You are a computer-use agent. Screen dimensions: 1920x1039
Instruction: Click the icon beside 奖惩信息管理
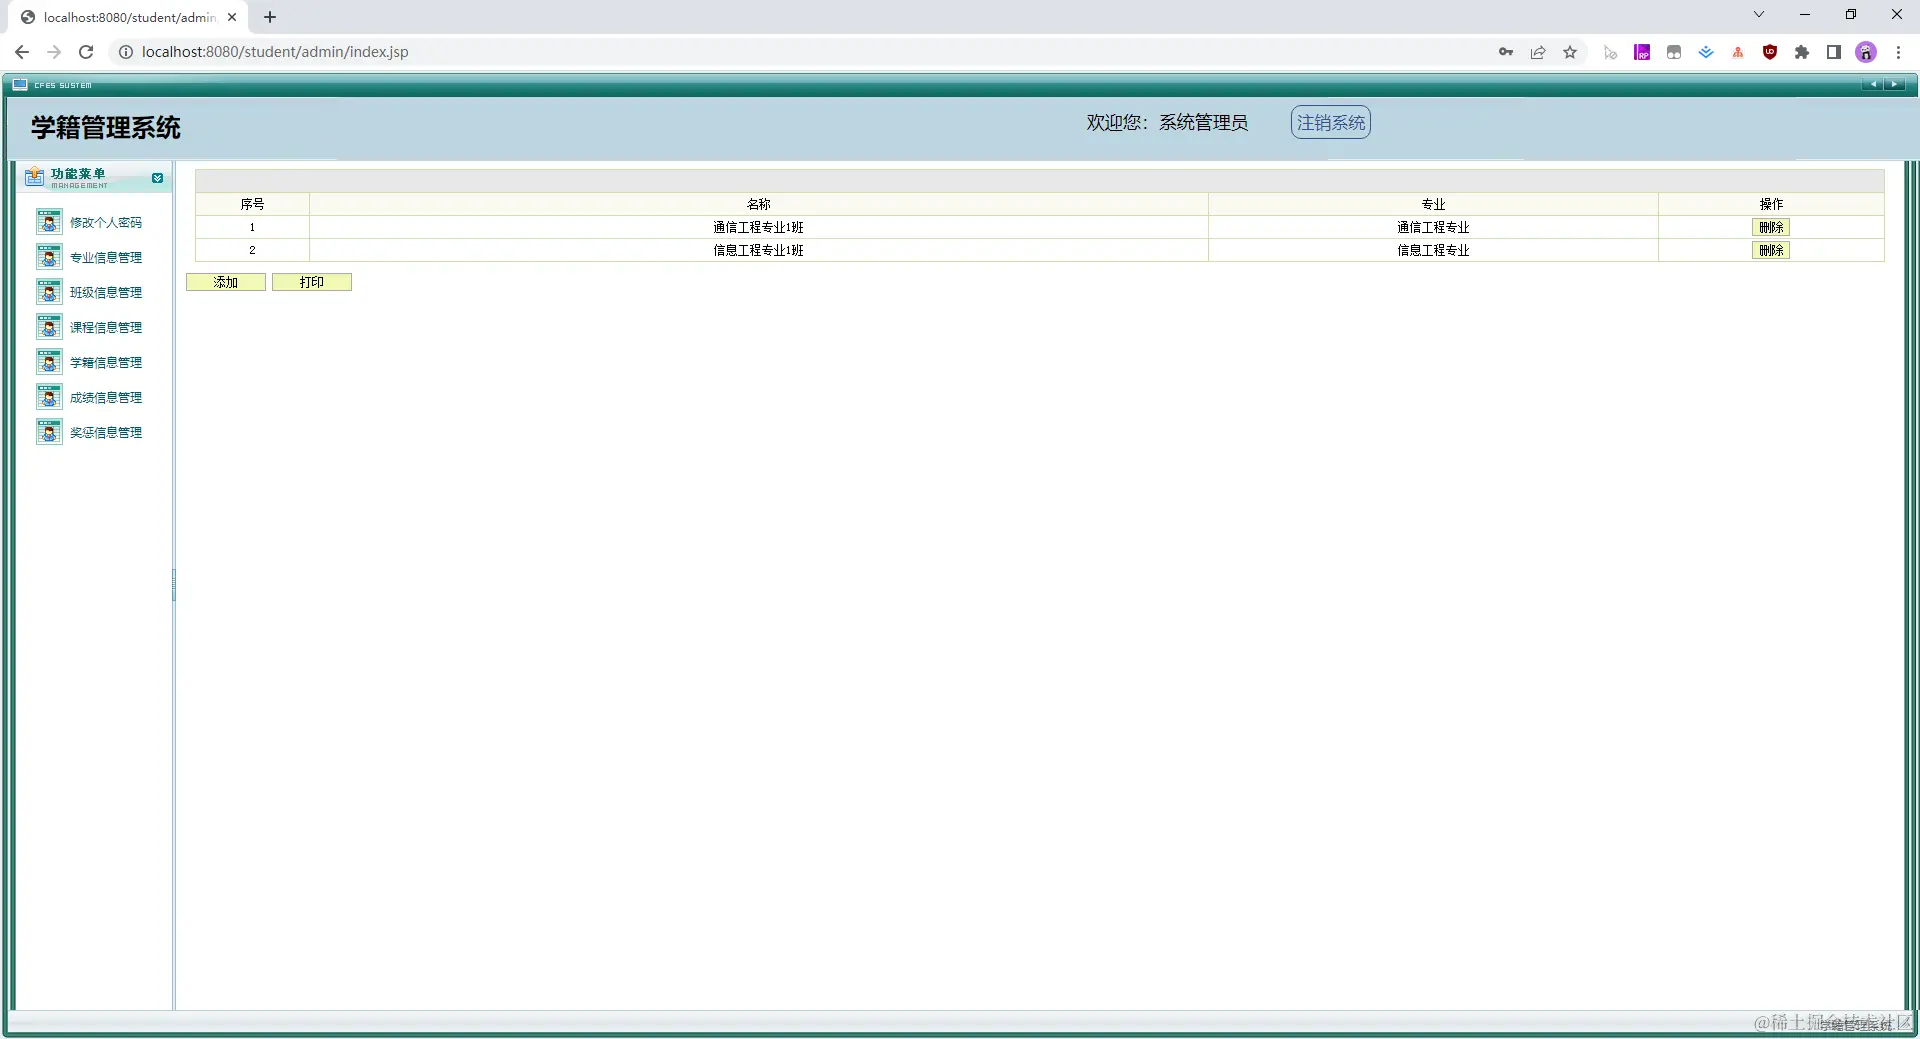point(49,432)
